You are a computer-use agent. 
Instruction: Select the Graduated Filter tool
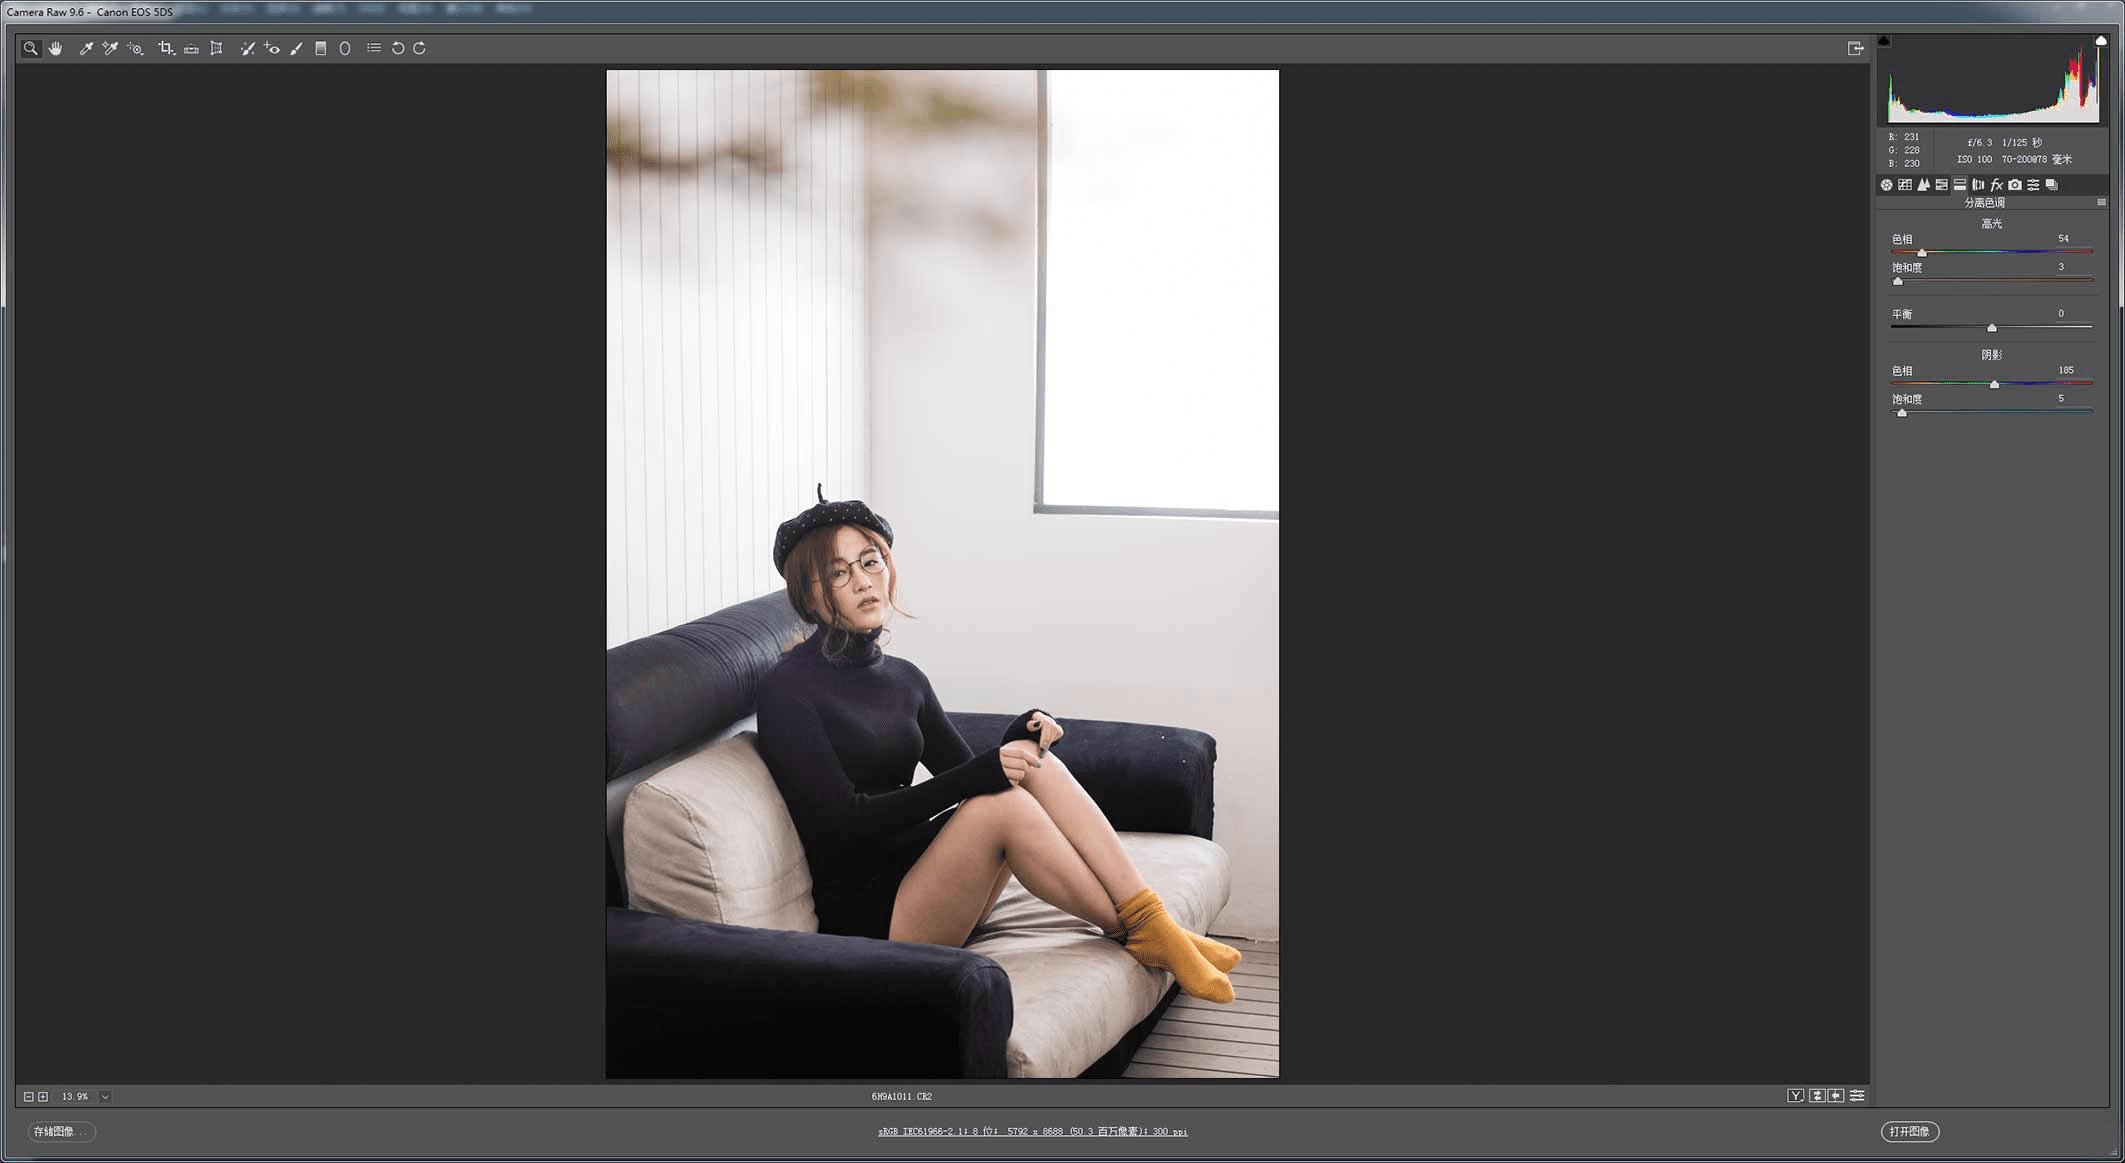coord(321,48)
